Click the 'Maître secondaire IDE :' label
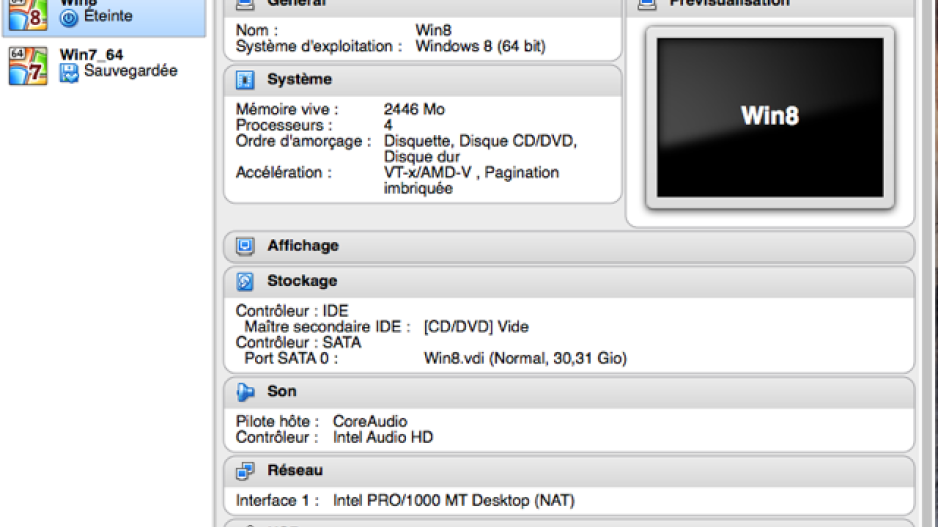This screenshot has width=938, height=527. [x=327, y=327]
